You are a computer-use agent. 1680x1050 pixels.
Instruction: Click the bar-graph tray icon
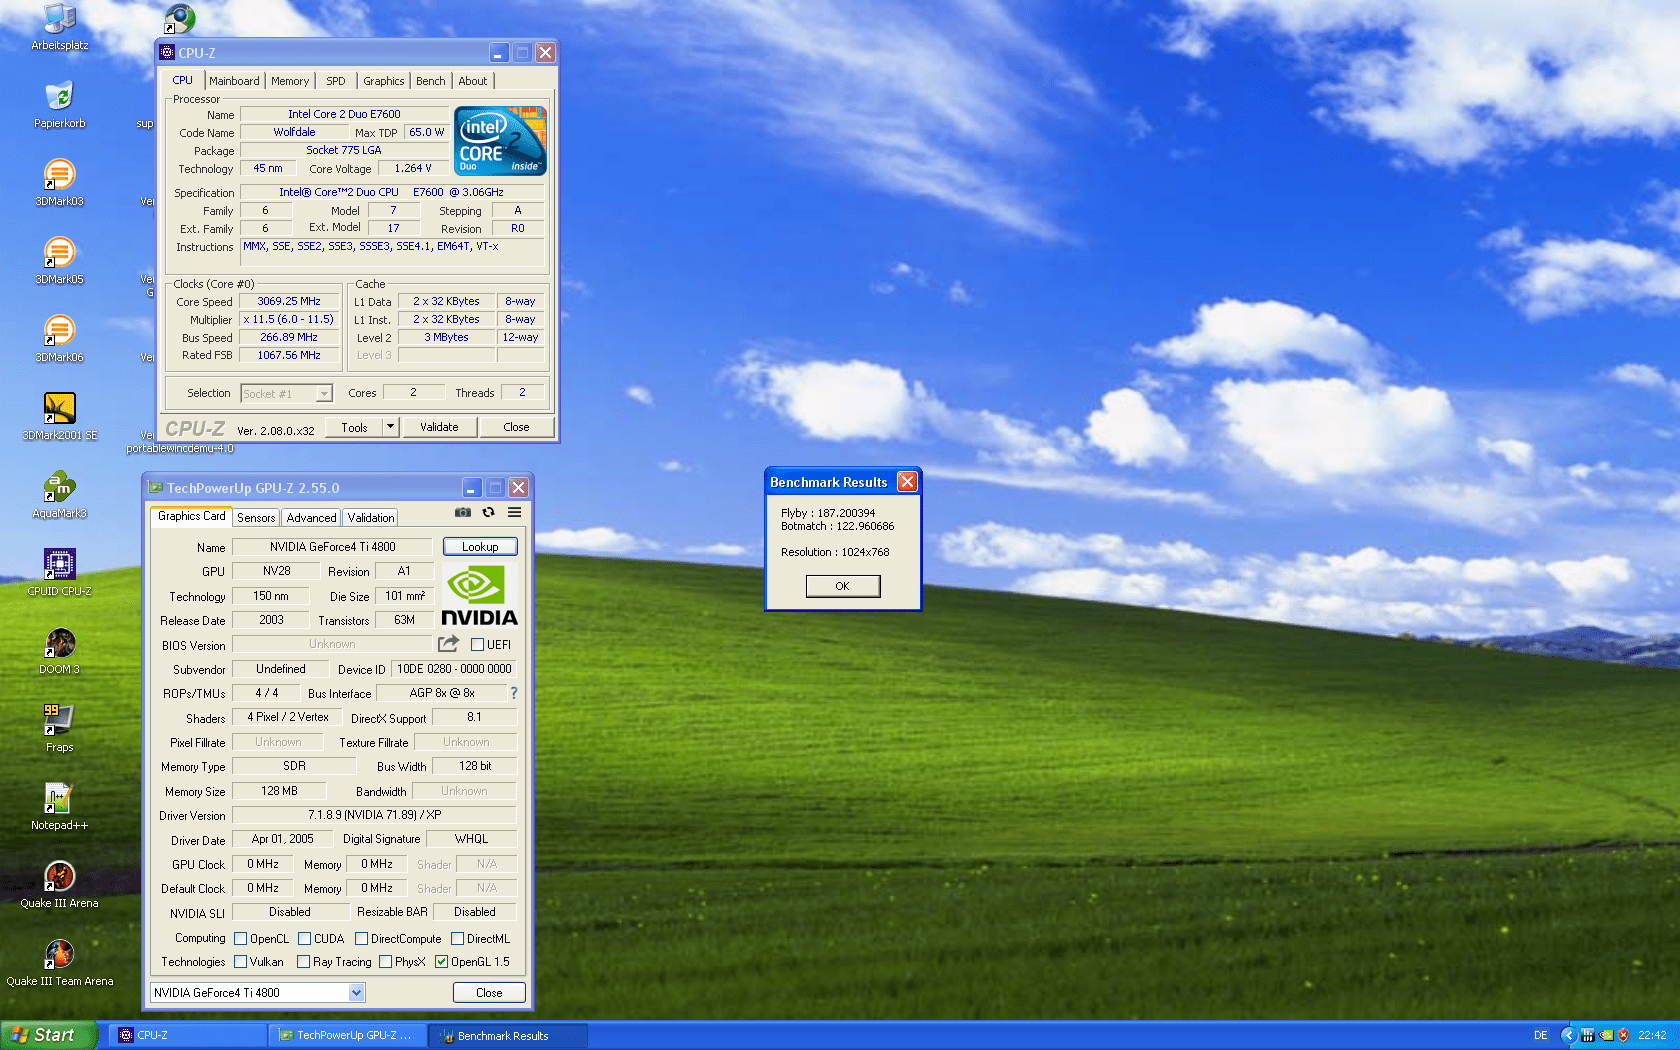[x=1588, y=1035]
